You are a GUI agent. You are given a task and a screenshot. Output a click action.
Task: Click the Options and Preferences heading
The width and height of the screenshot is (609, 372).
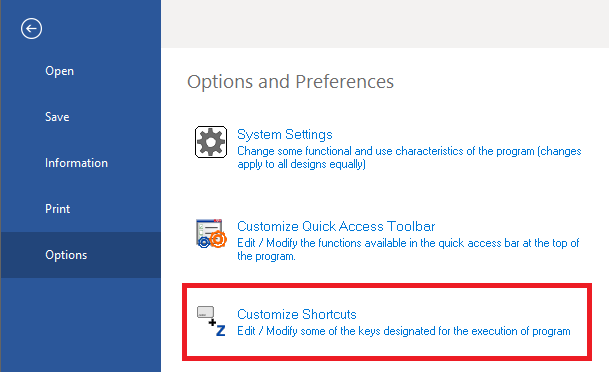(x=290, y=82)
